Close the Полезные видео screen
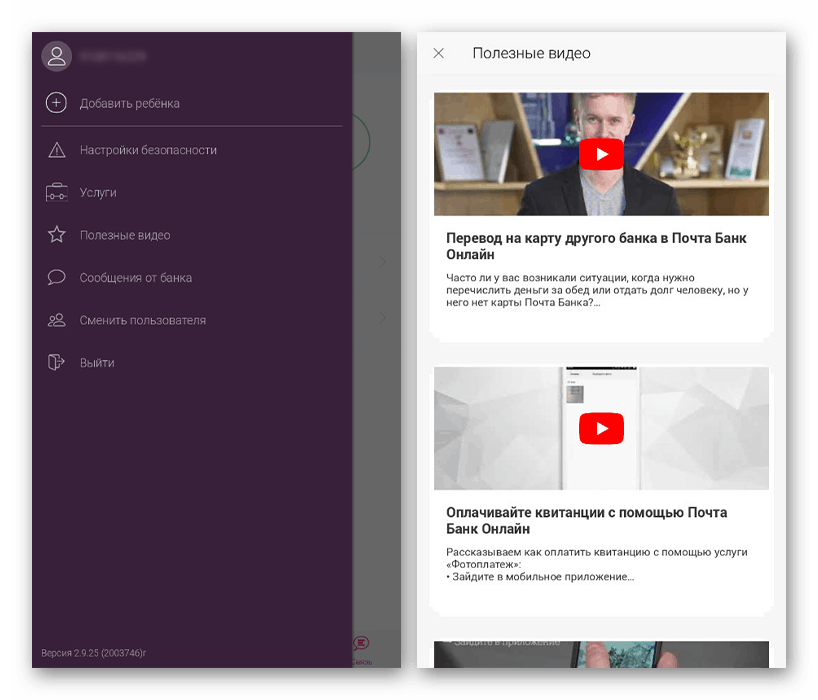Image resolution: width=818 pixels, height=700 pixels. pos(439,53)
